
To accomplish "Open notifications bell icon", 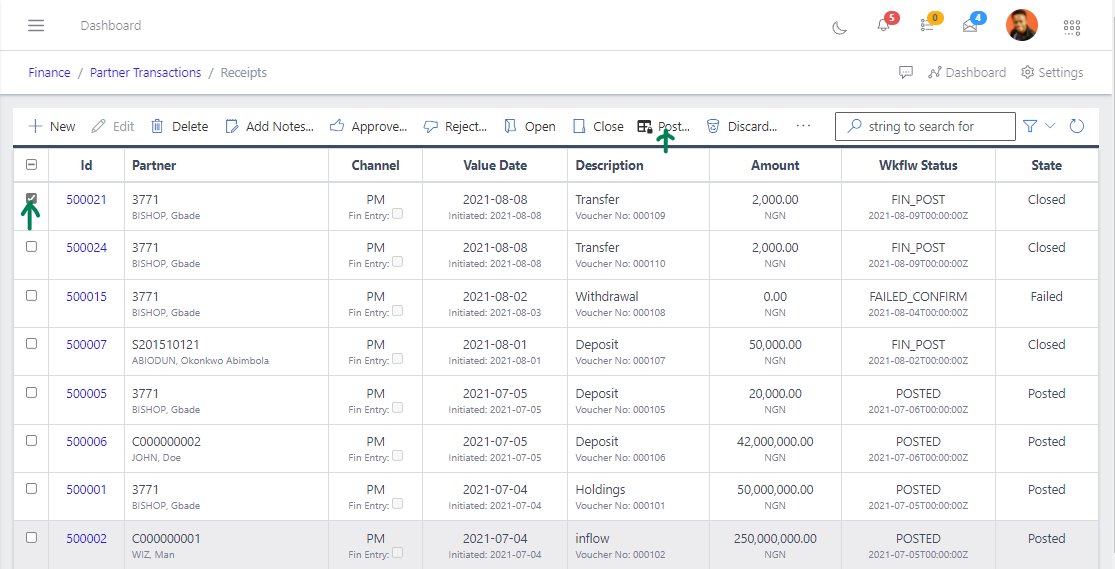I will 883,25.
